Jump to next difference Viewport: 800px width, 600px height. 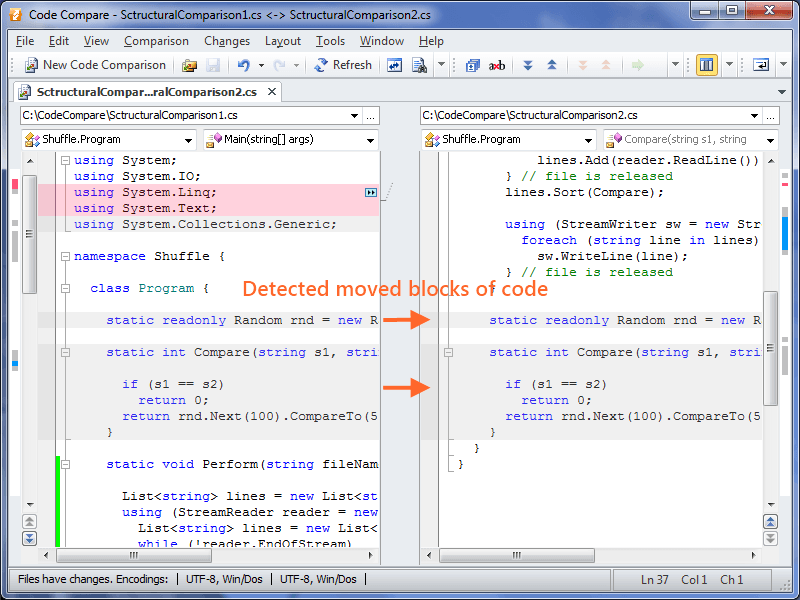click(528, 66)
